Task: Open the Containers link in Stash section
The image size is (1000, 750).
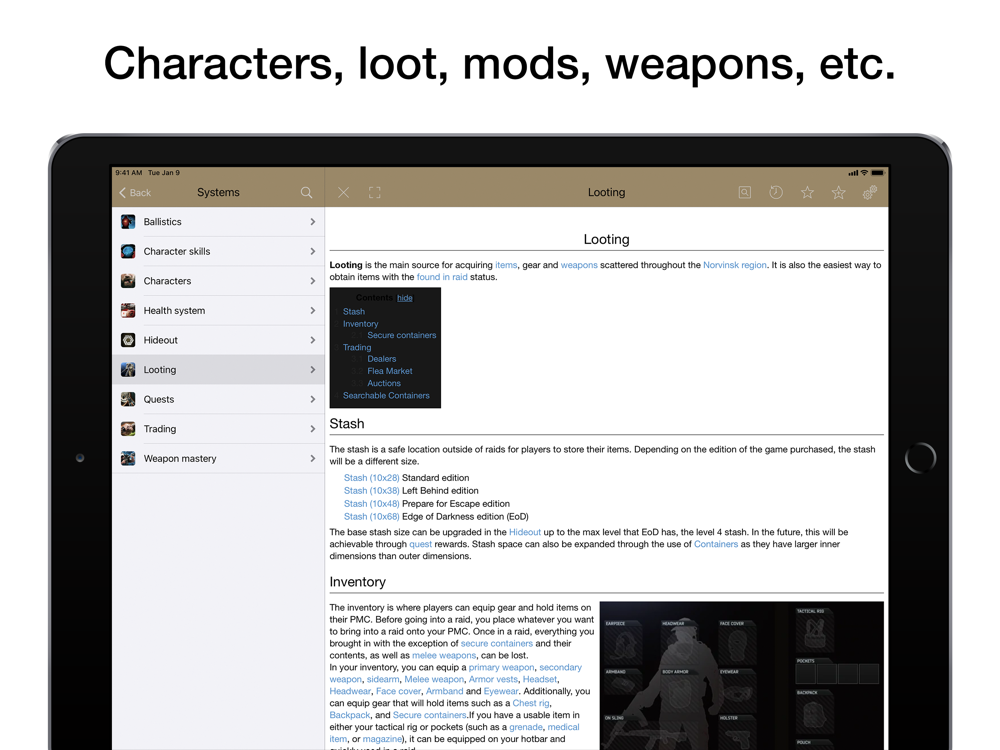Action: click(x=716, y=544)
